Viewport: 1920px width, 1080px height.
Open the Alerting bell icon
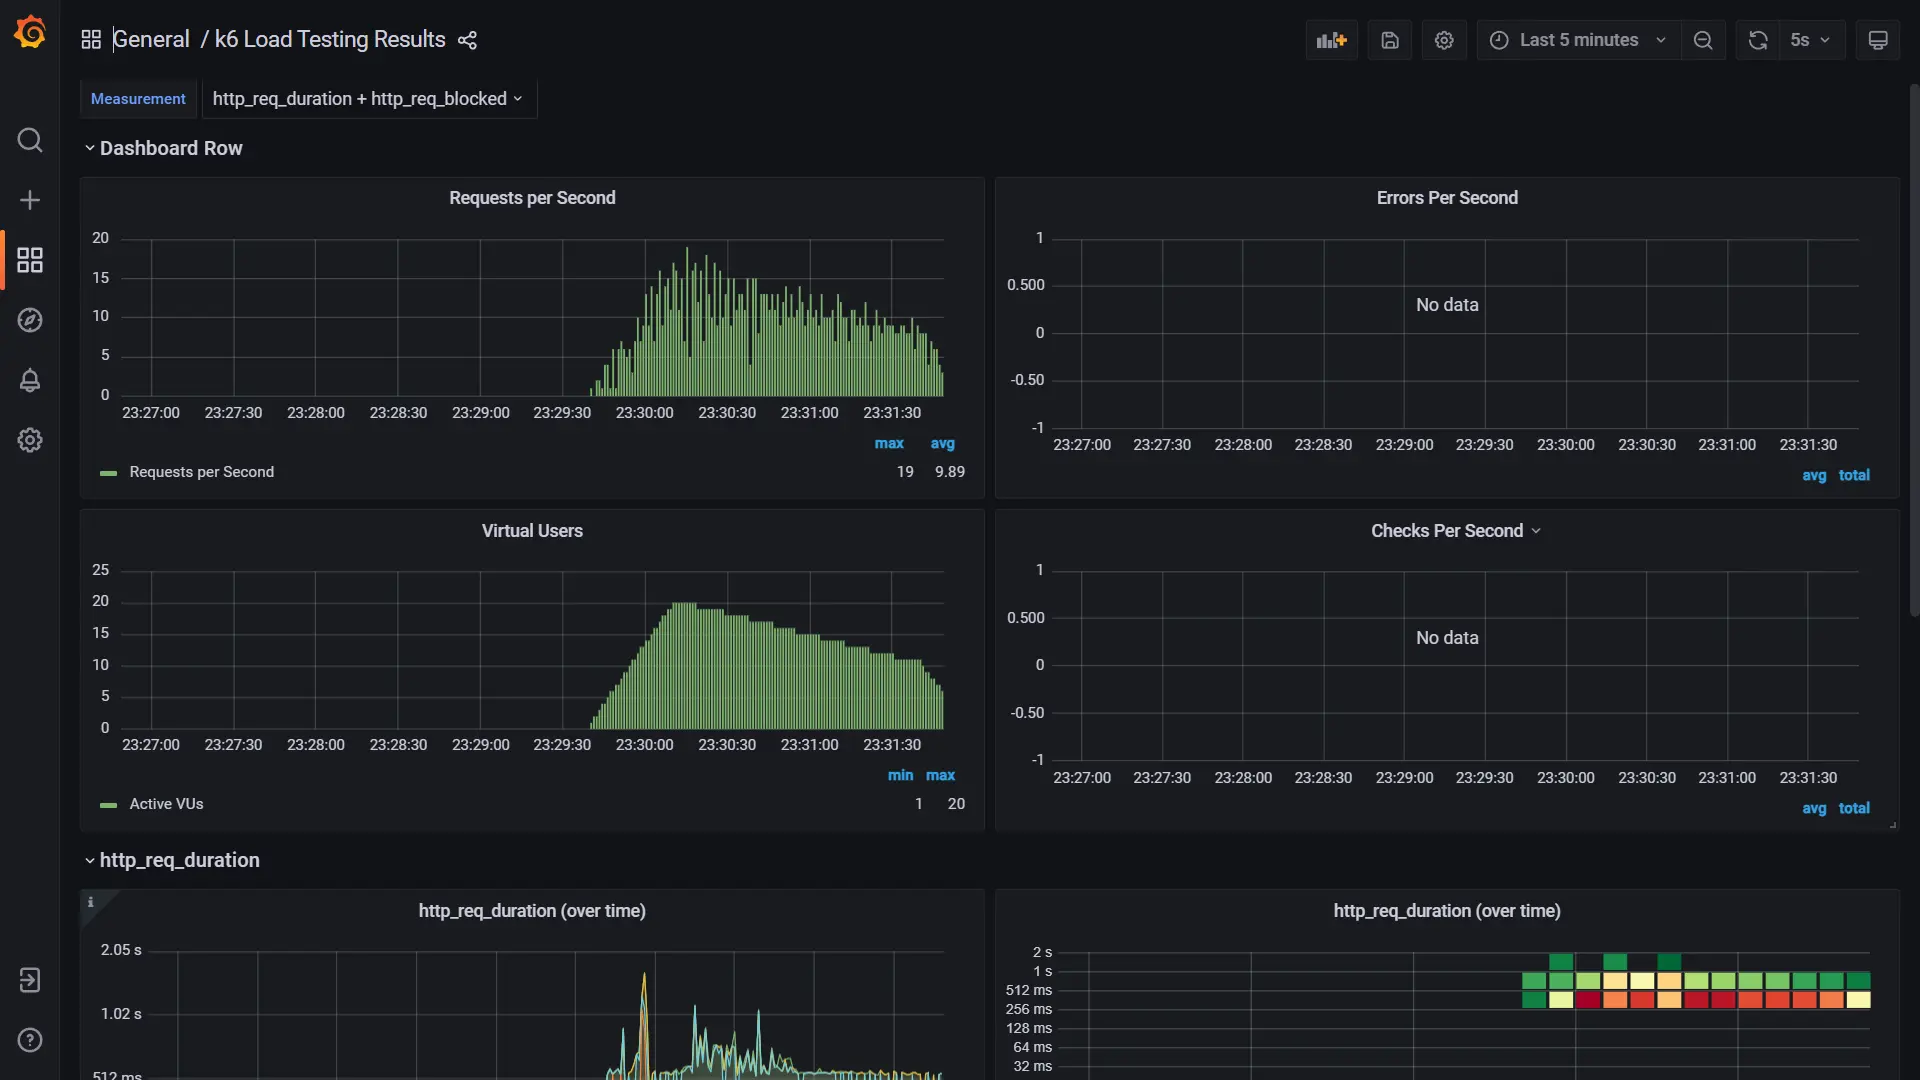pos(30,380)
